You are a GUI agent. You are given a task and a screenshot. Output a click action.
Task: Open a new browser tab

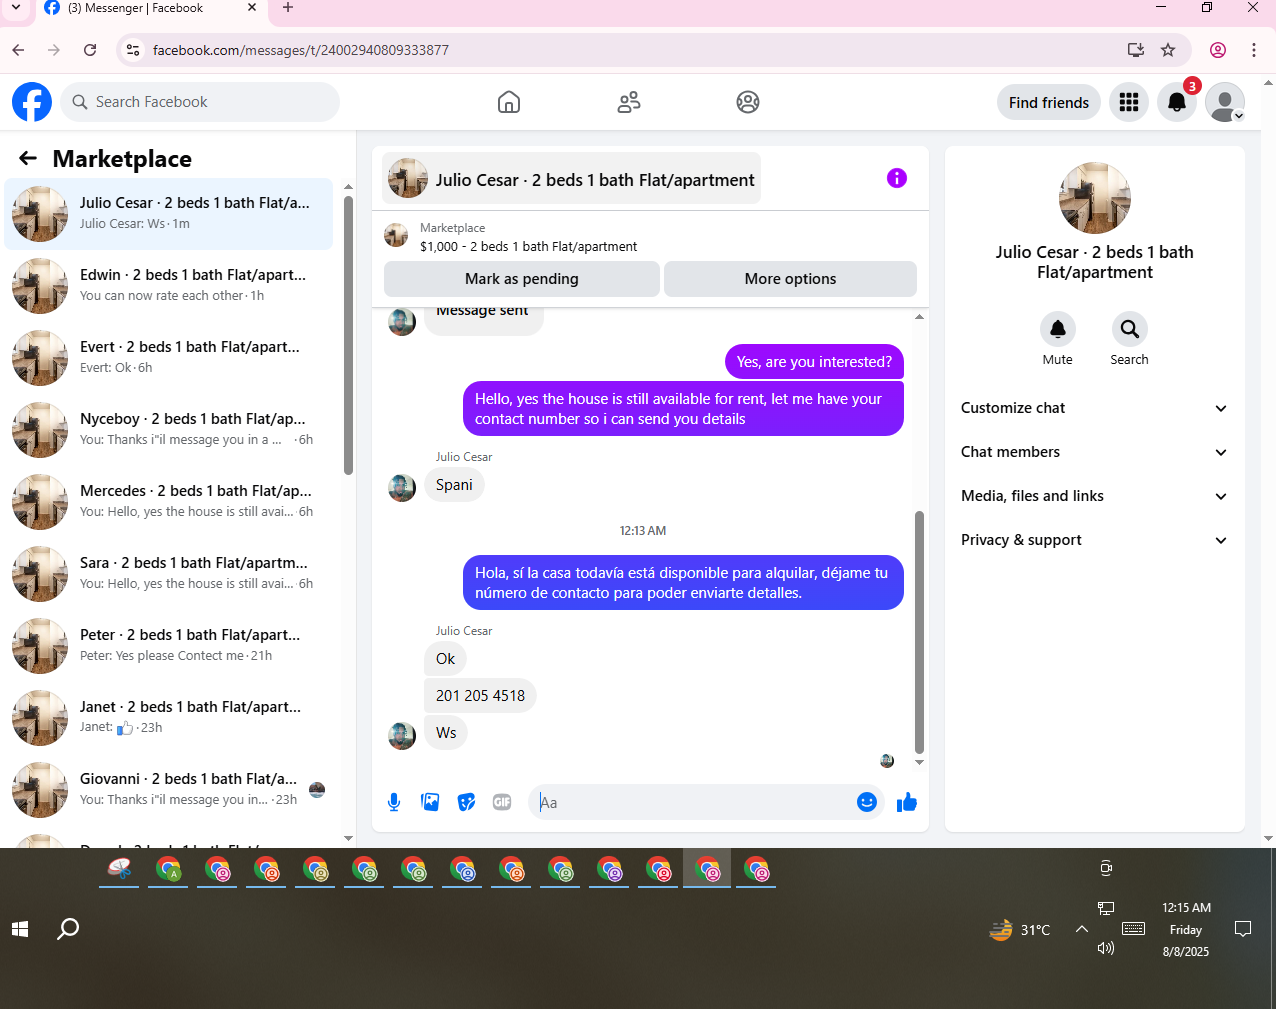(288, 8)
